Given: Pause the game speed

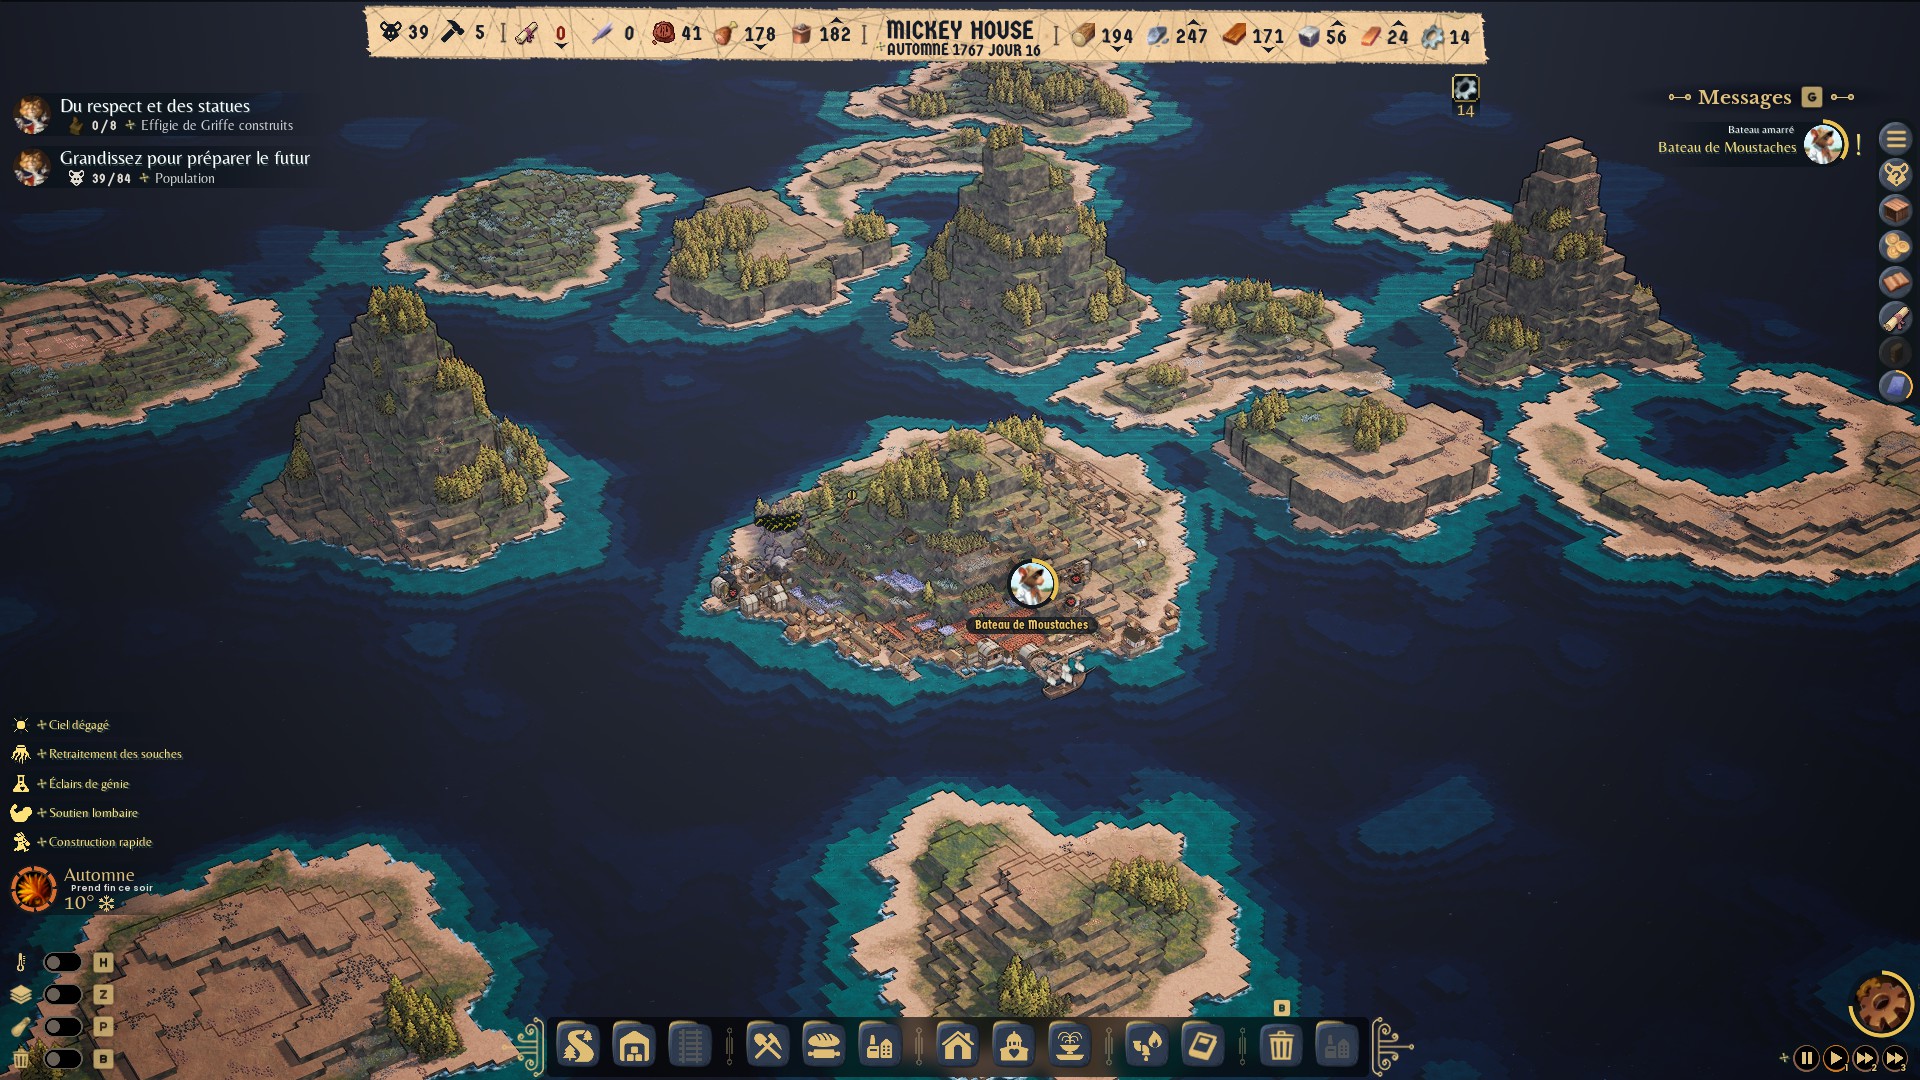Looking at the screenshot, I should (1806, 1057).
